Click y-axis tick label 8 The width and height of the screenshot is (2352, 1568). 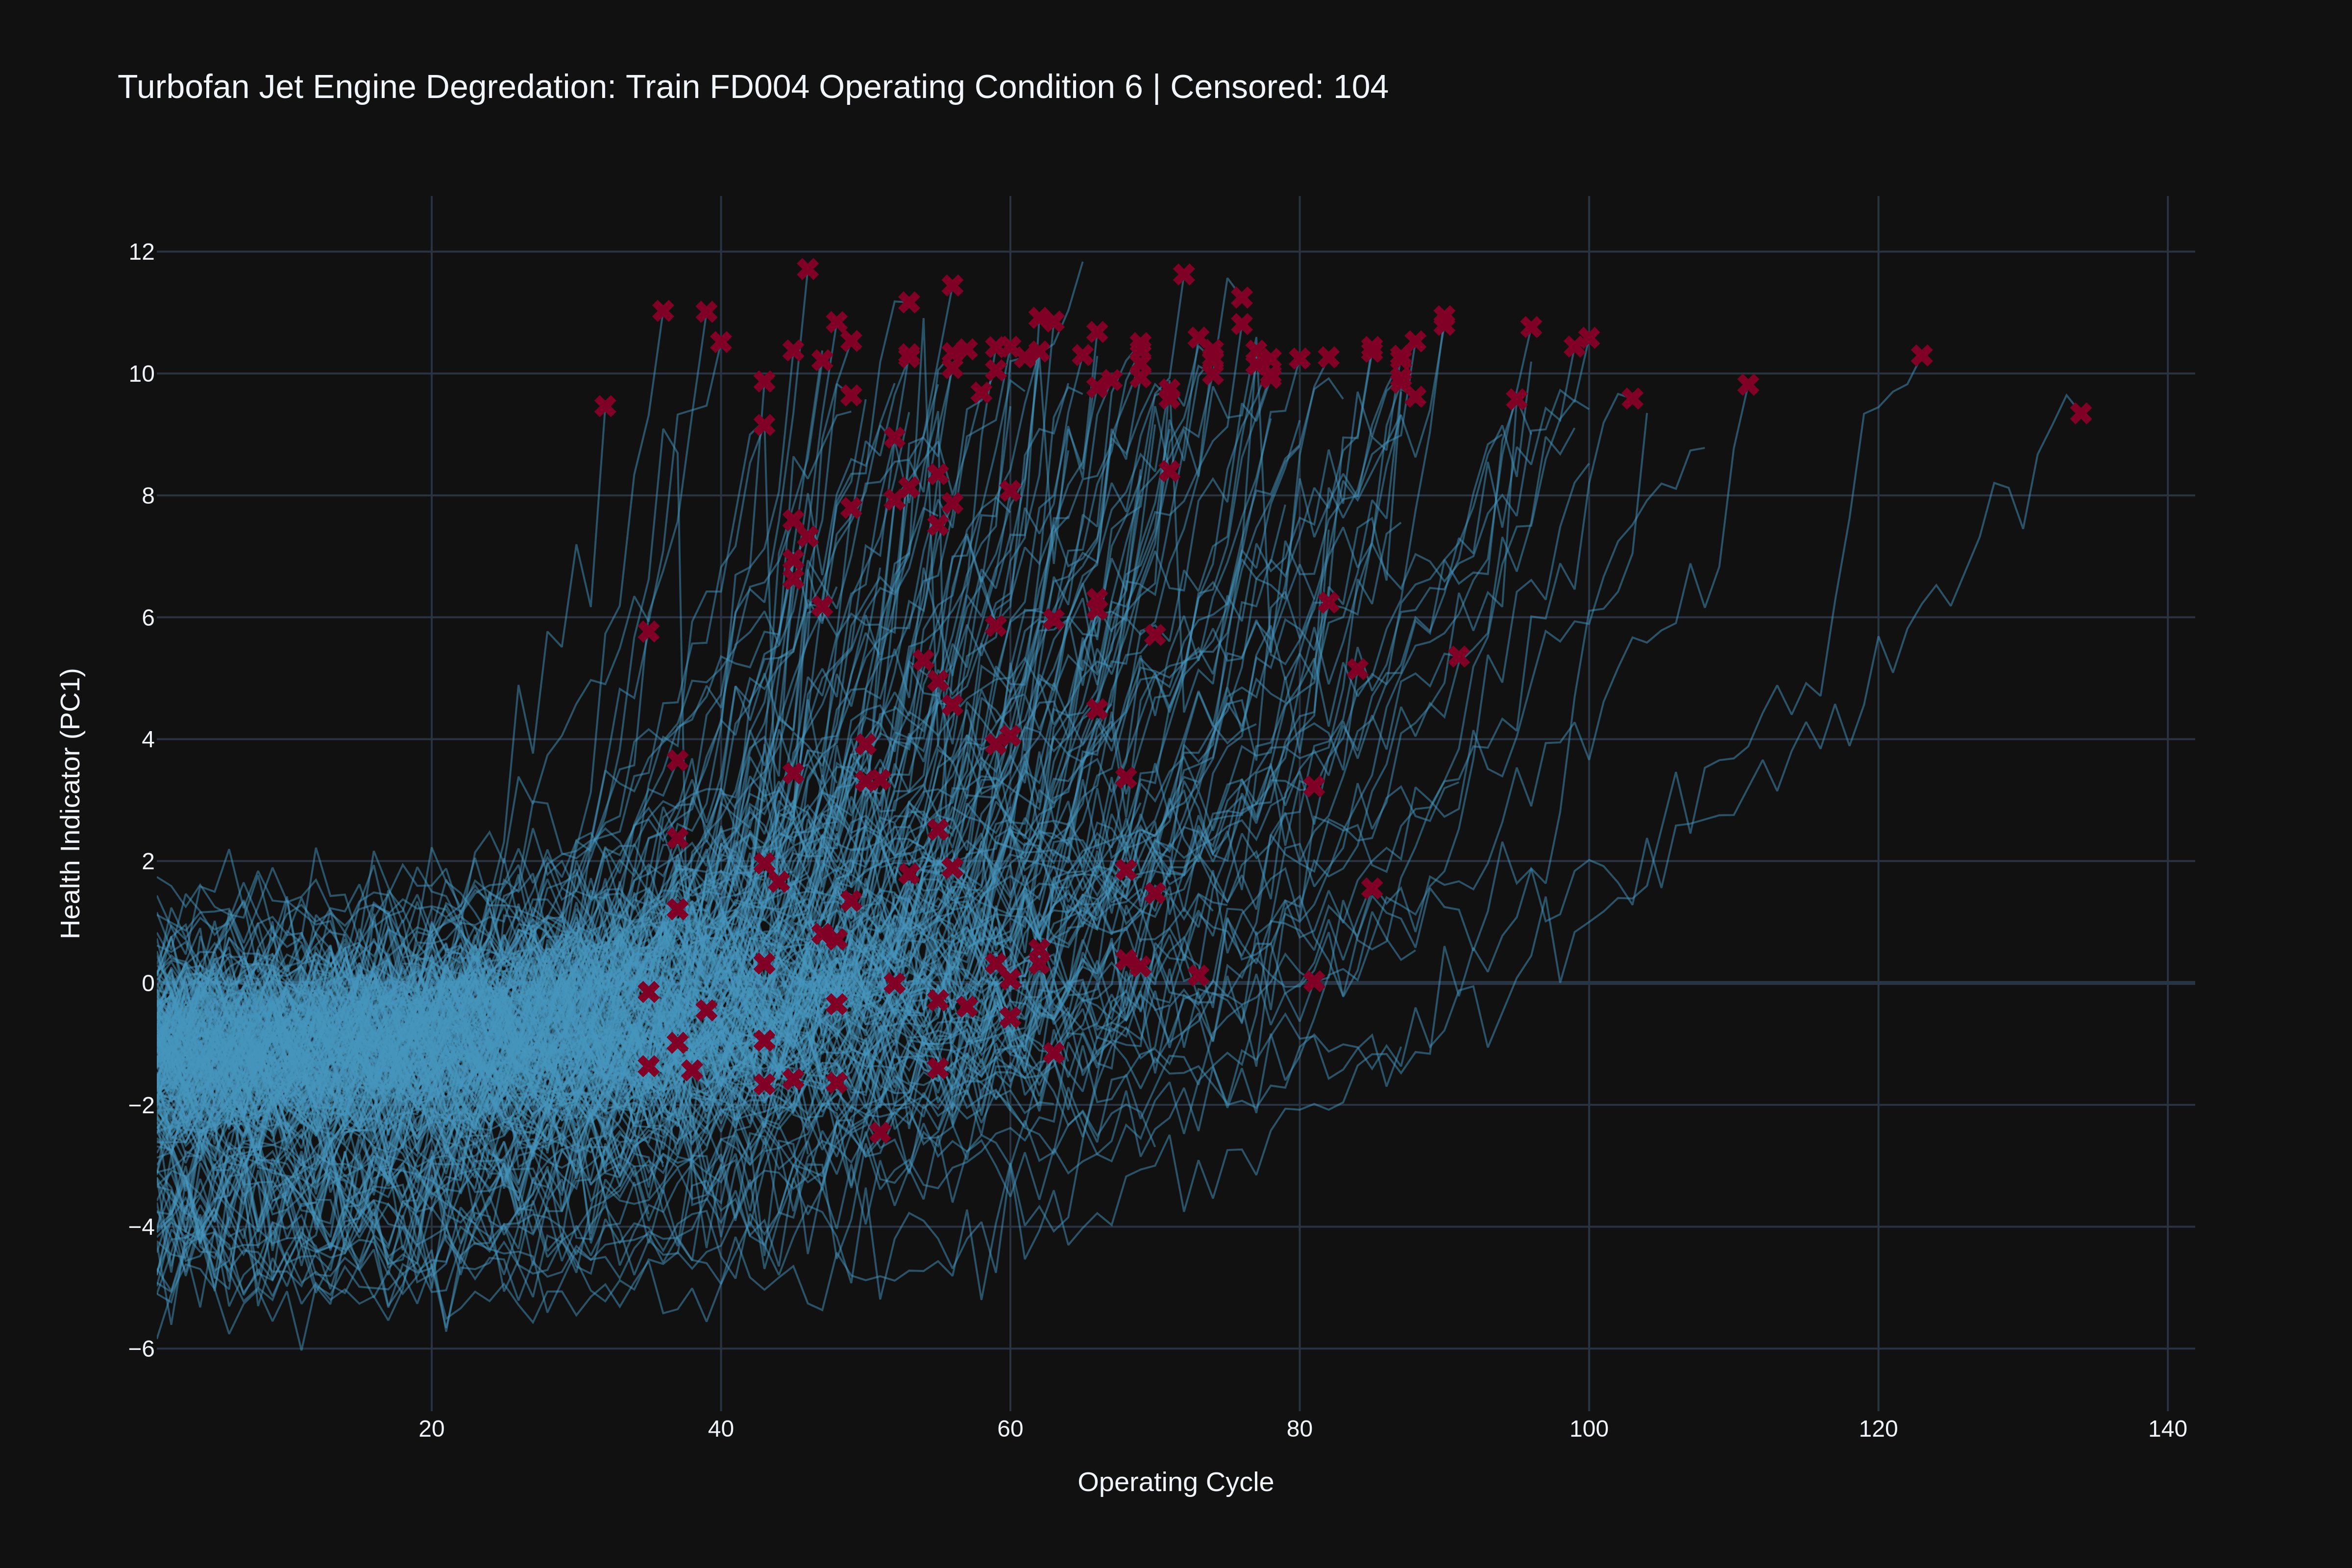click(x=148, y=496)
